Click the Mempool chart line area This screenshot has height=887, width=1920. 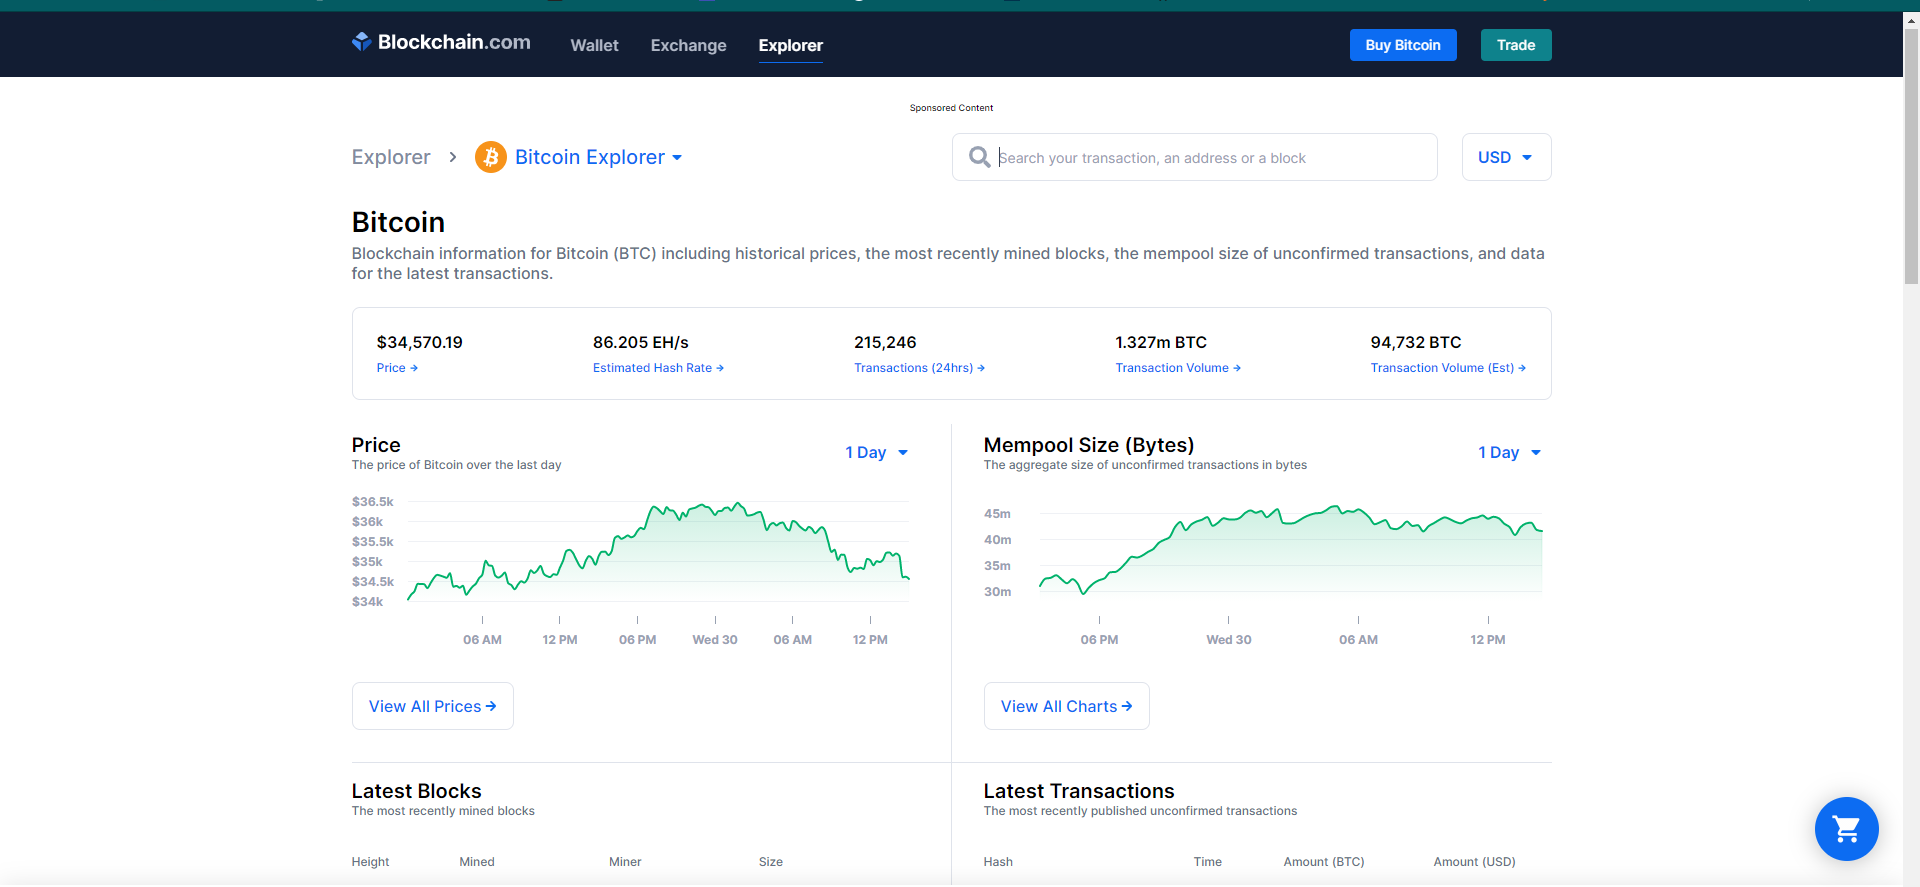click(x=1291, y=550)
